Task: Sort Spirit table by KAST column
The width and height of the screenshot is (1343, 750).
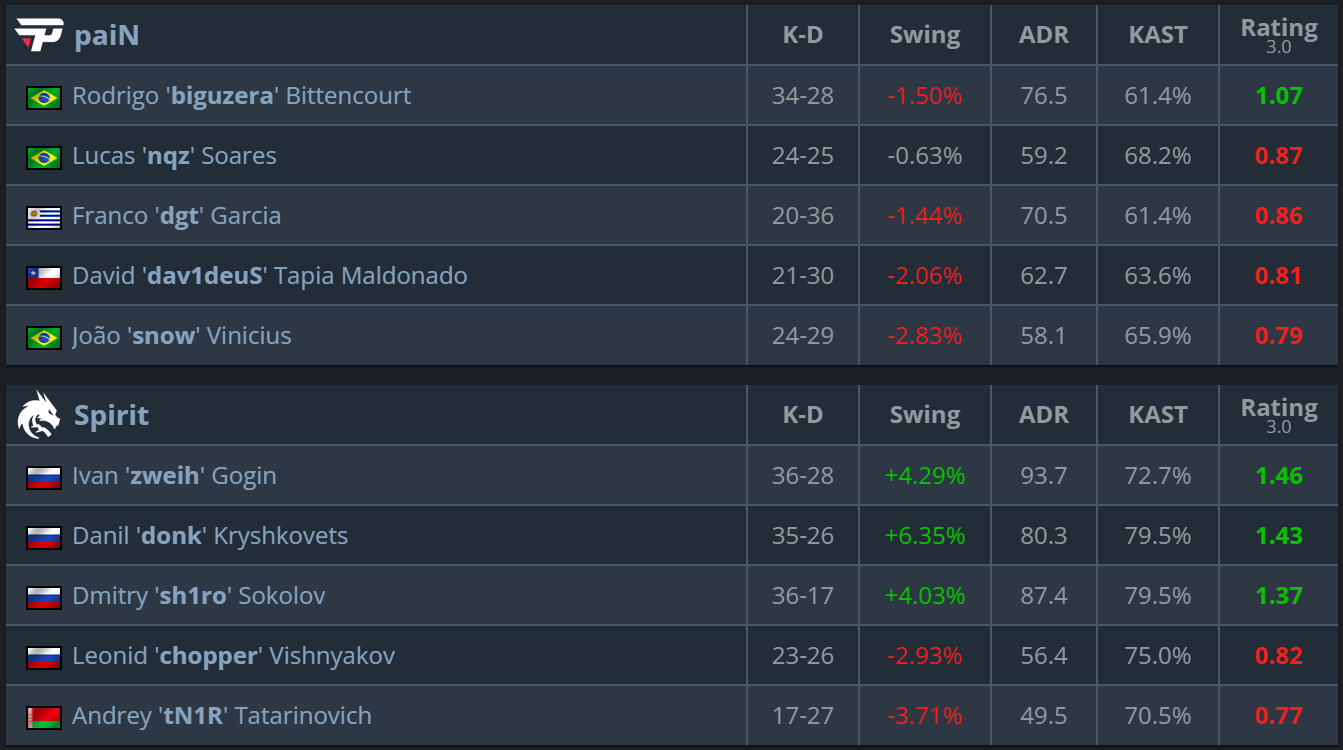Action: [x=1157, y=415]
